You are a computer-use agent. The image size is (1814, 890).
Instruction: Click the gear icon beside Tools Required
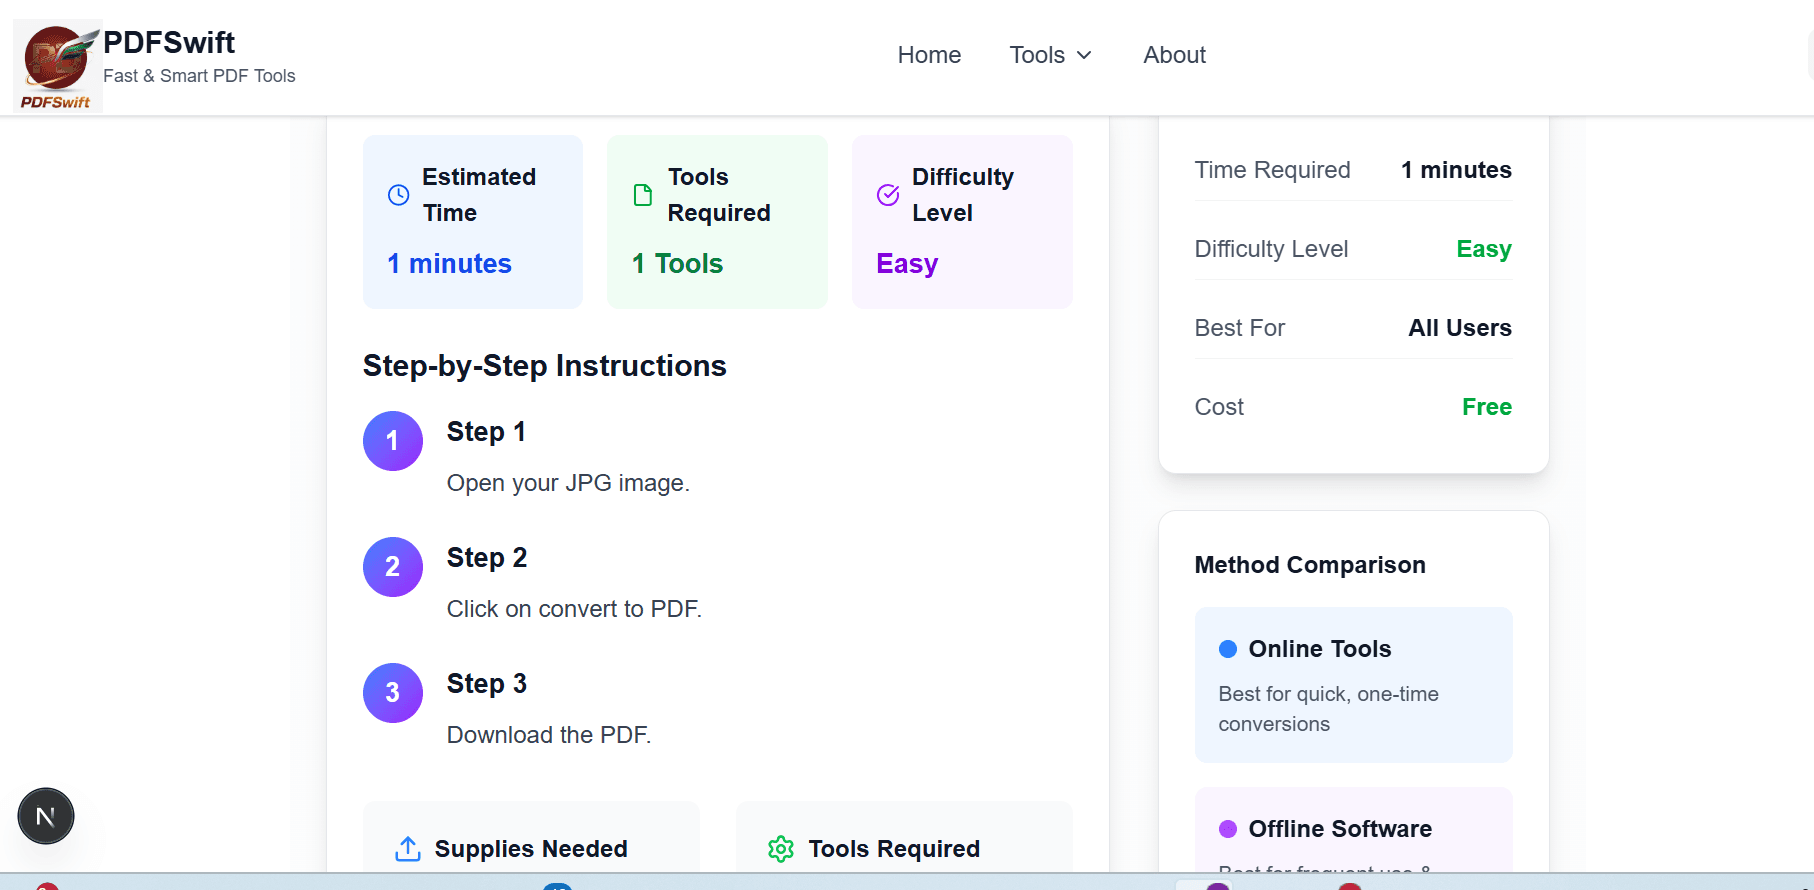coord(781,849)
